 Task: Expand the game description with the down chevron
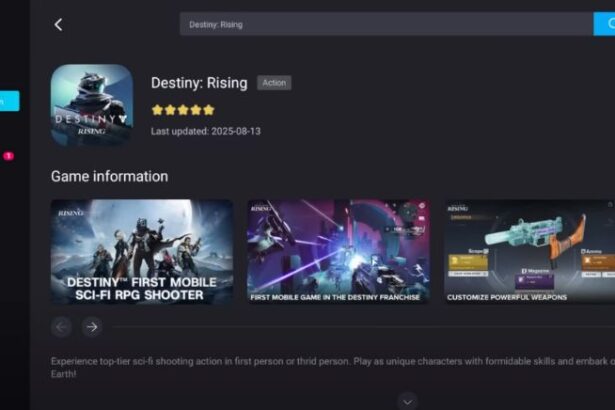408,402
